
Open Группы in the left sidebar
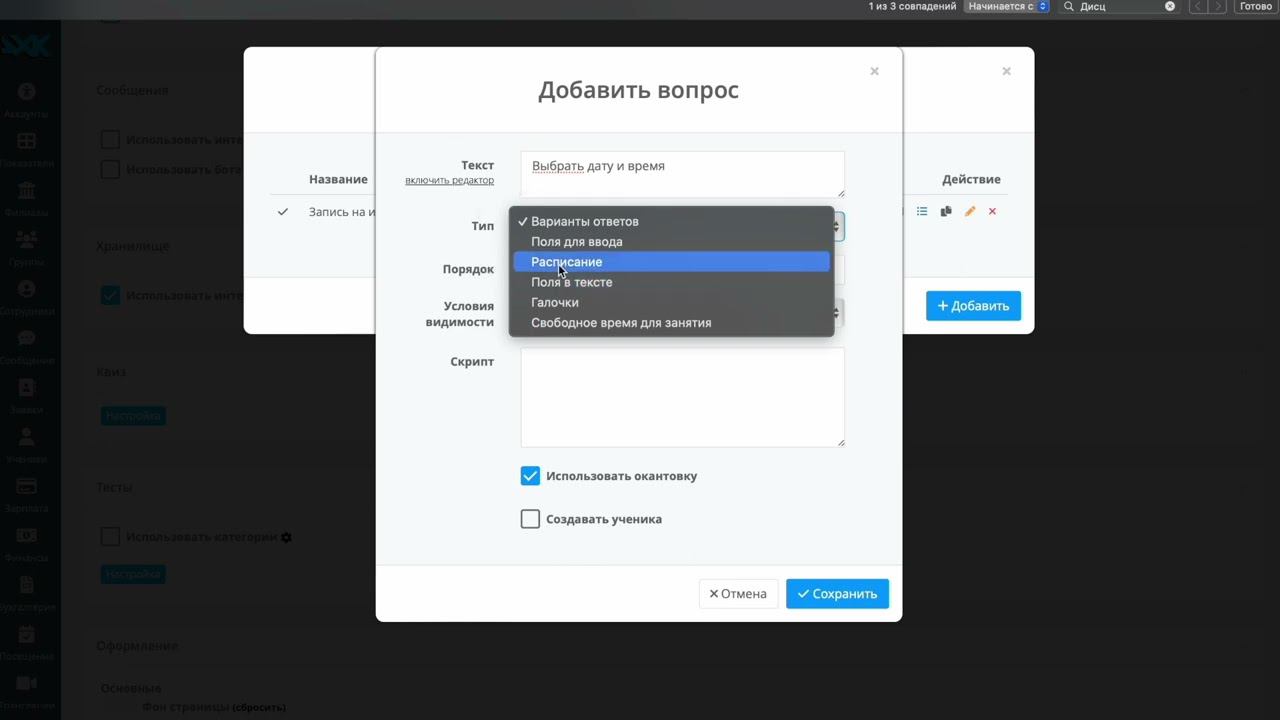click(x=26, y=248)
